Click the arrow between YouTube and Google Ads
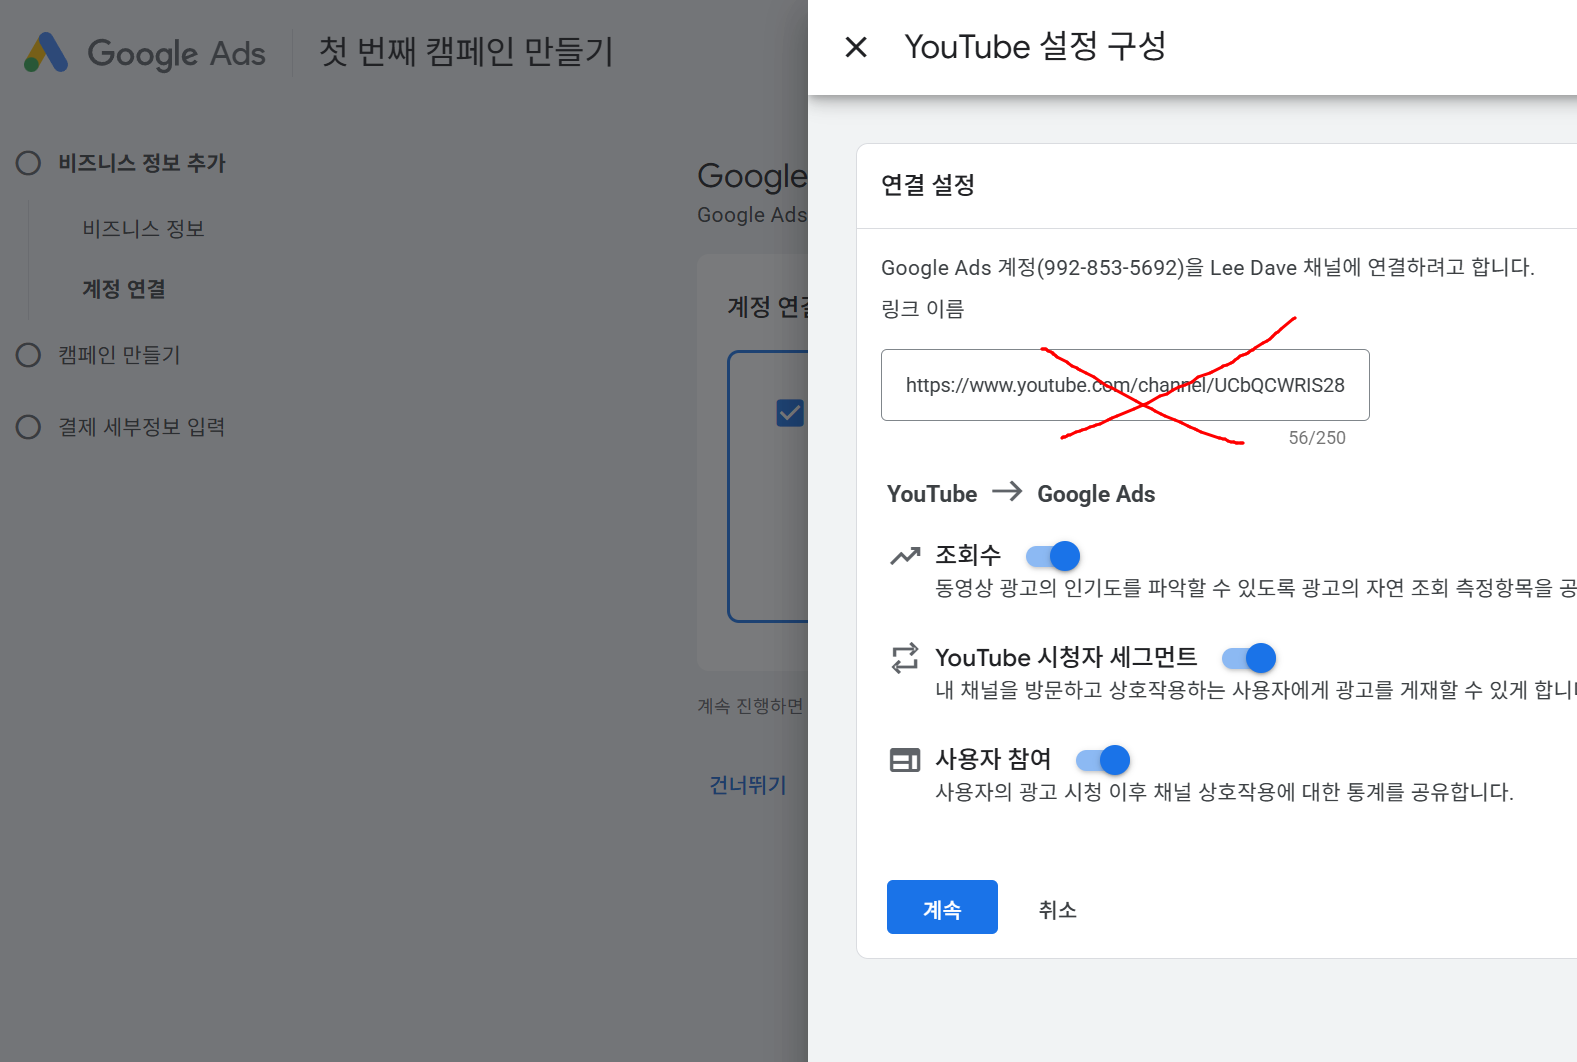The image size is (1577, 1062). [1007, 491]
